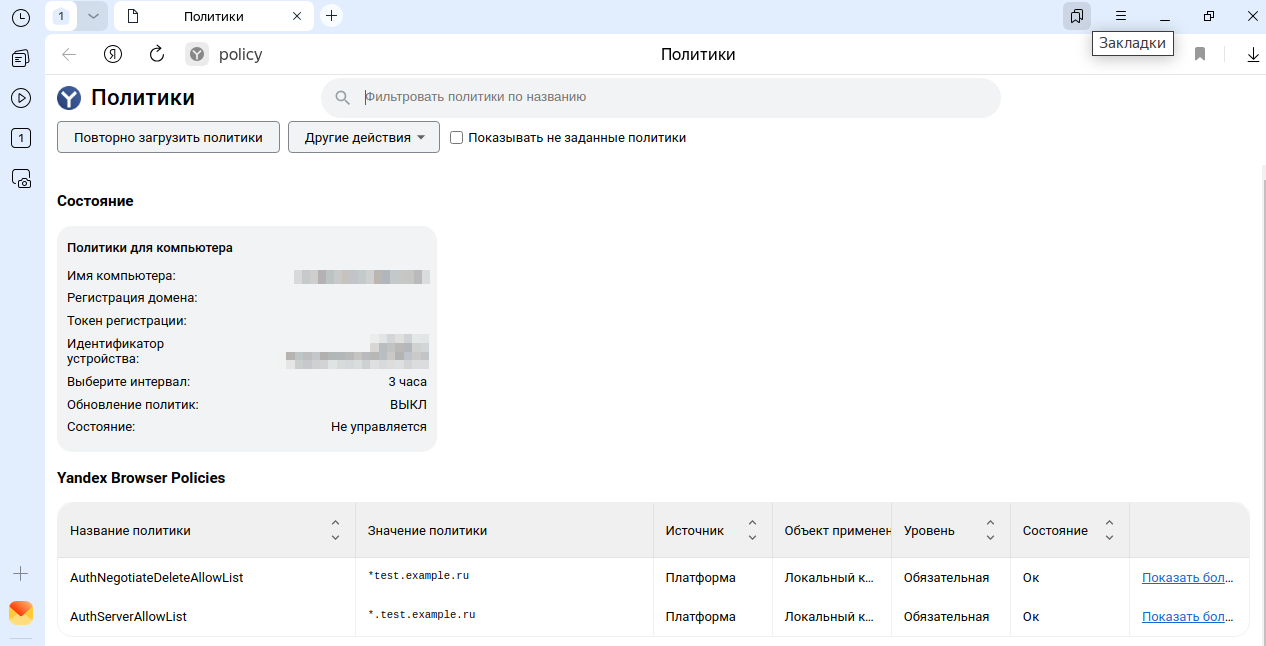The height and width of the screenshot is (646, 1266).
Task: Open the sidebar tabs/collections icon
Action: [x=21, y=59]
